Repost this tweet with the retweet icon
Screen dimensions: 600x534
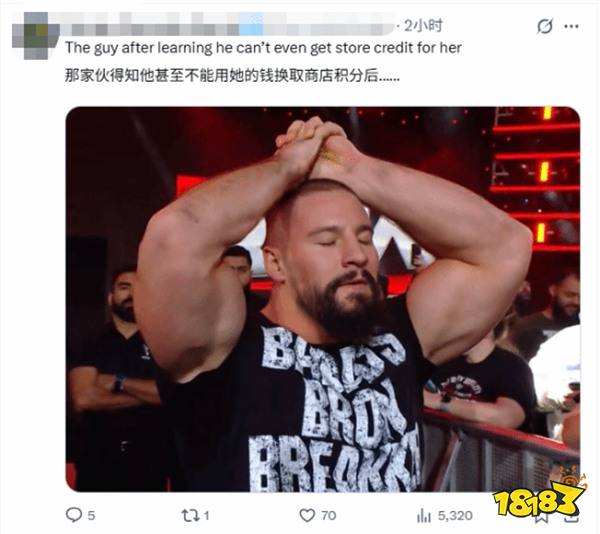190,515
